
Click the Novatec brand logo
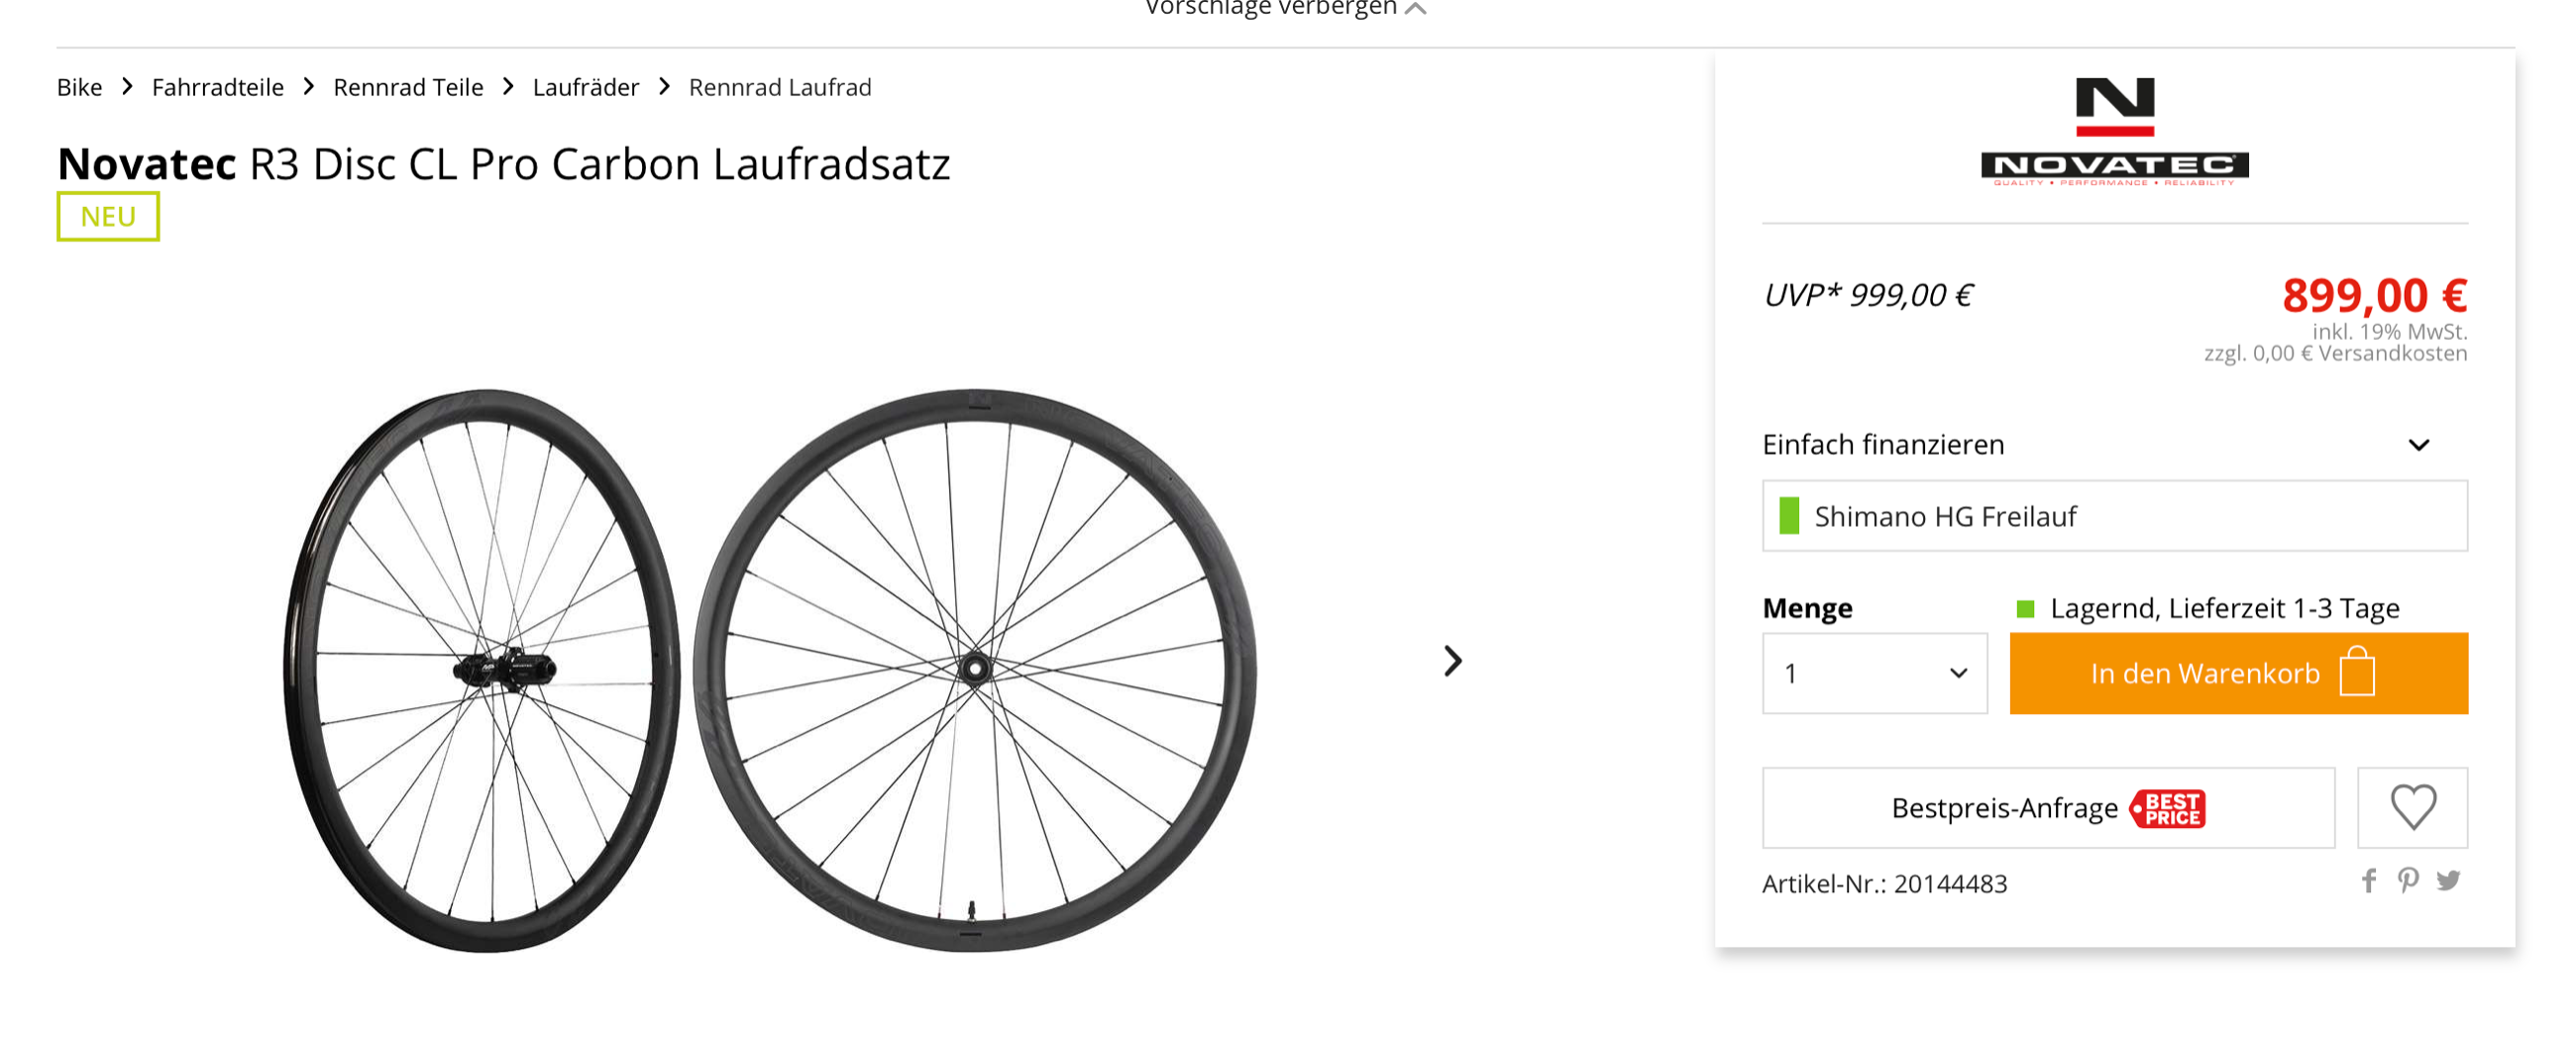pos(2114,132)
